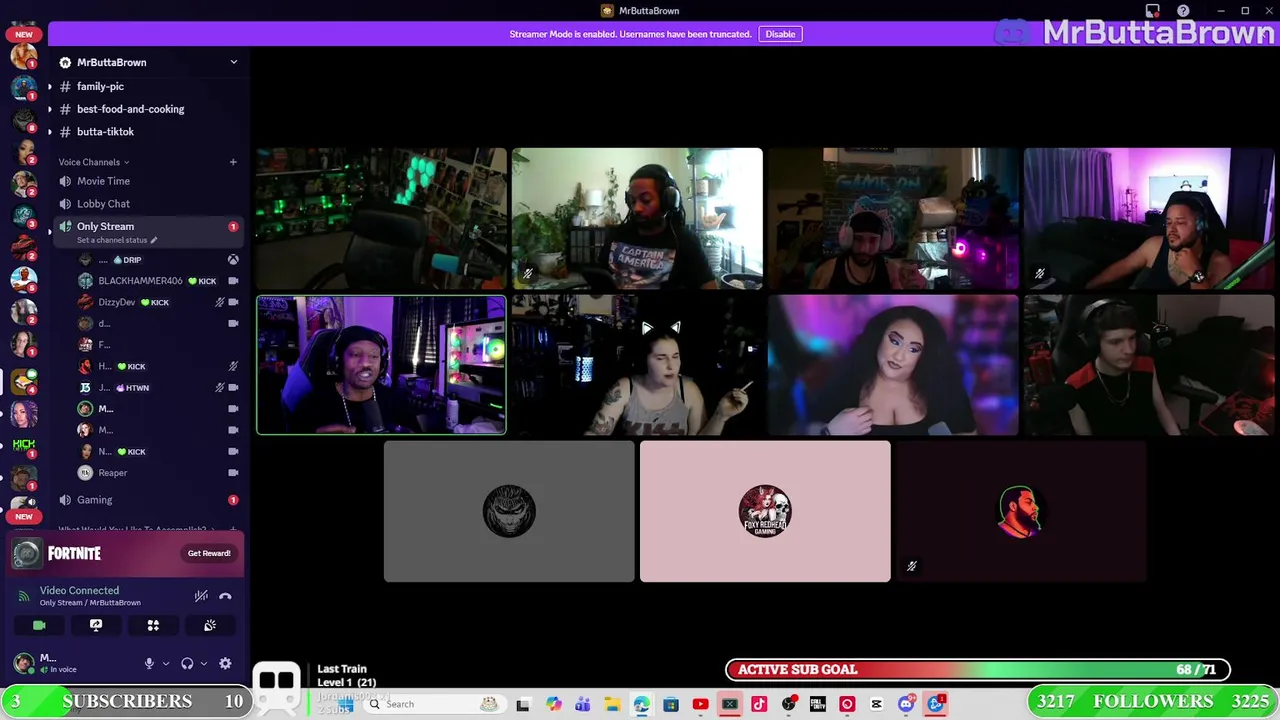
Task: Mute the microphone in user panel
Action: tap(149, 663)
